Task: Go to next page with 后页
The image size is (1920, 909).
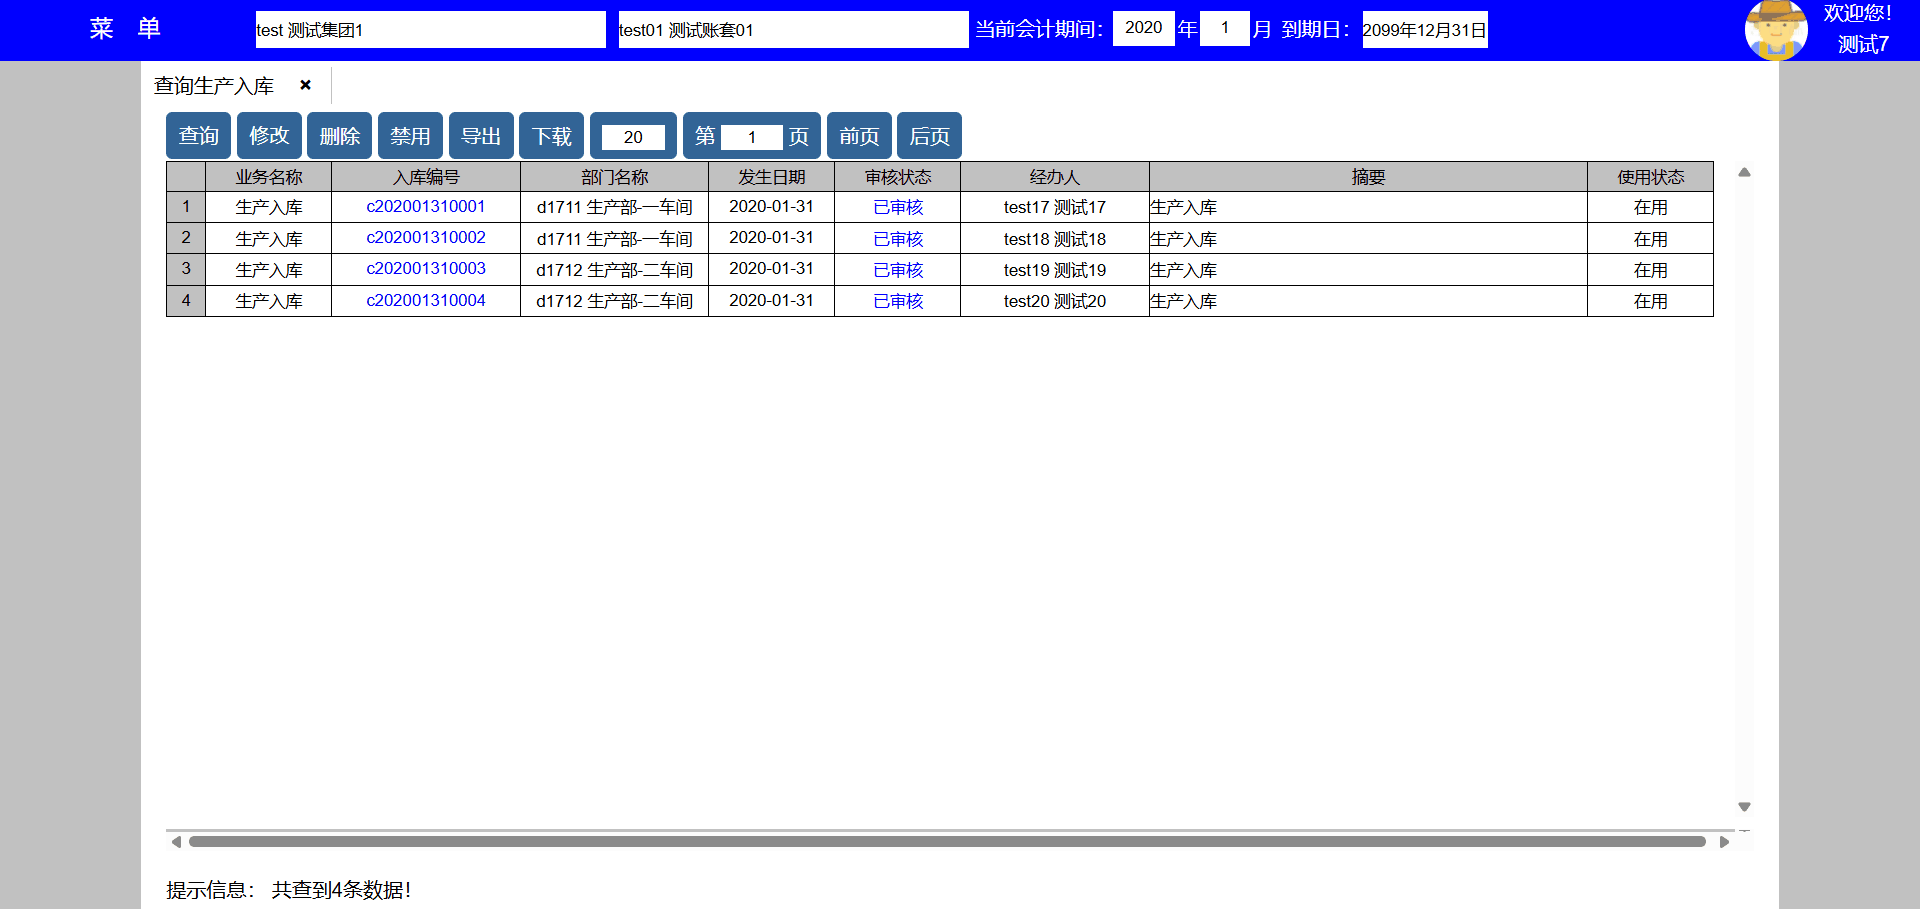Action: point(929,136)
